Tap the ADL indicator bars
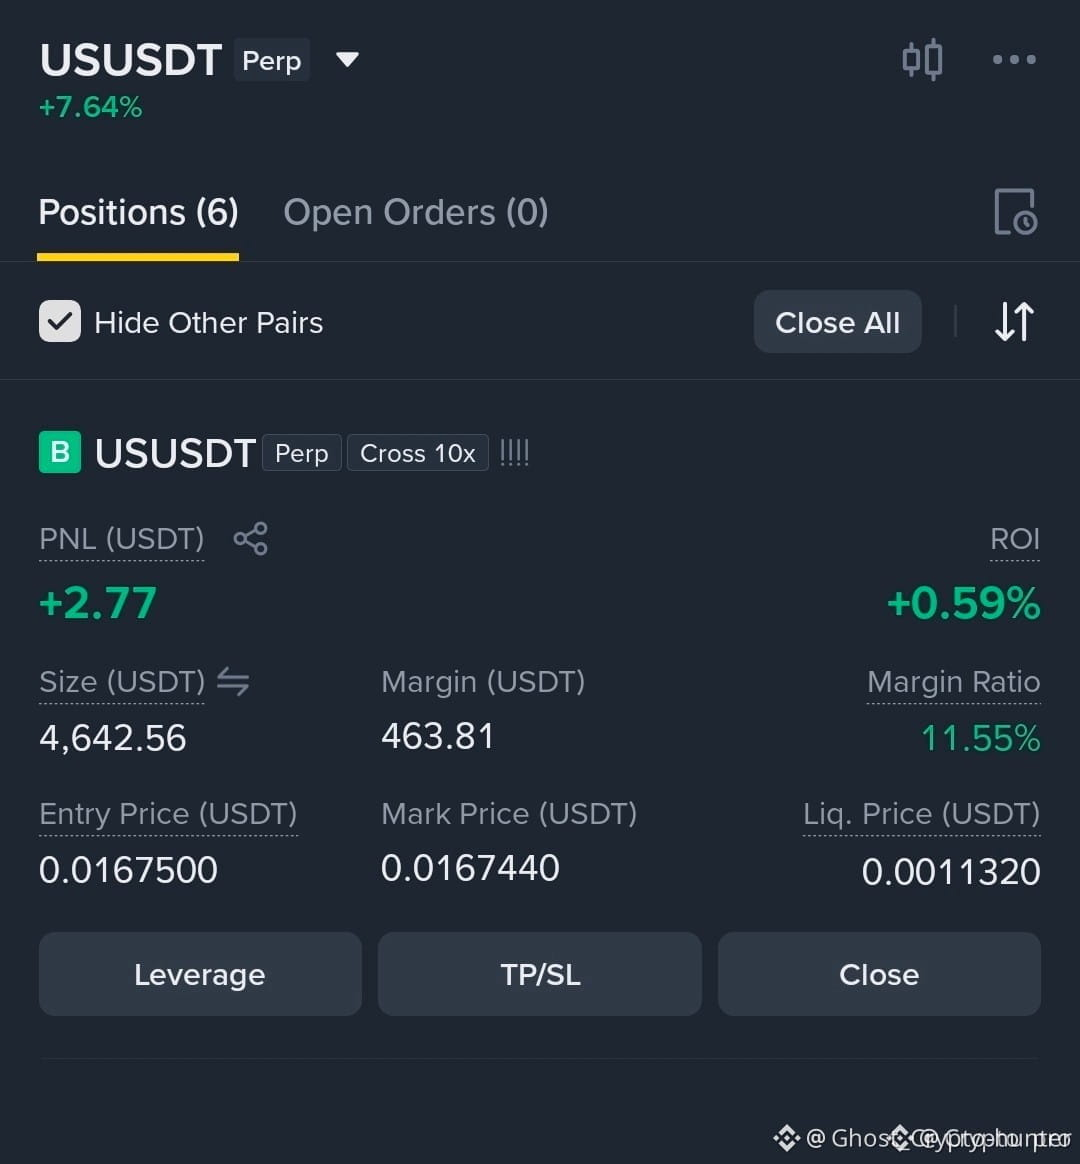This screenshot has width=1080, height=1164. [x=514, y=452]
